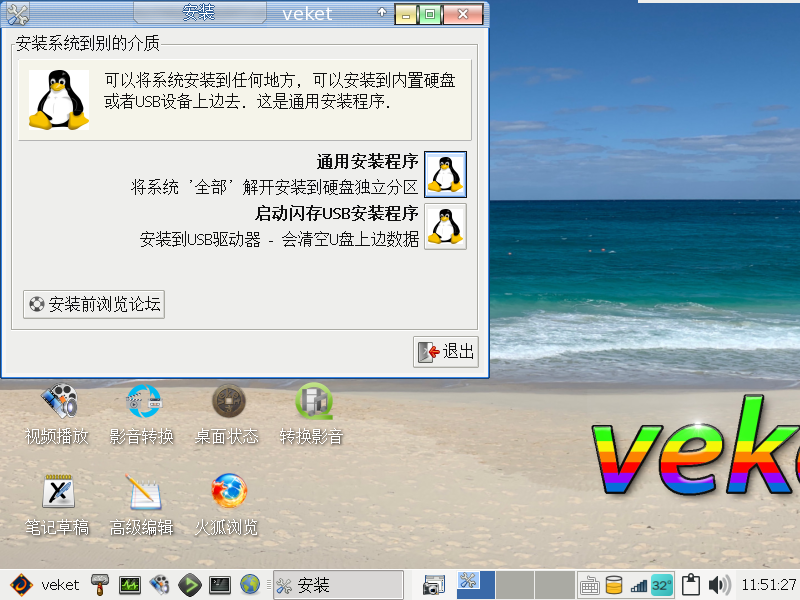Click the keyboard tray icon
This screenshot has width=800, height=600.
pyautogui.click(x=589, y=585)
